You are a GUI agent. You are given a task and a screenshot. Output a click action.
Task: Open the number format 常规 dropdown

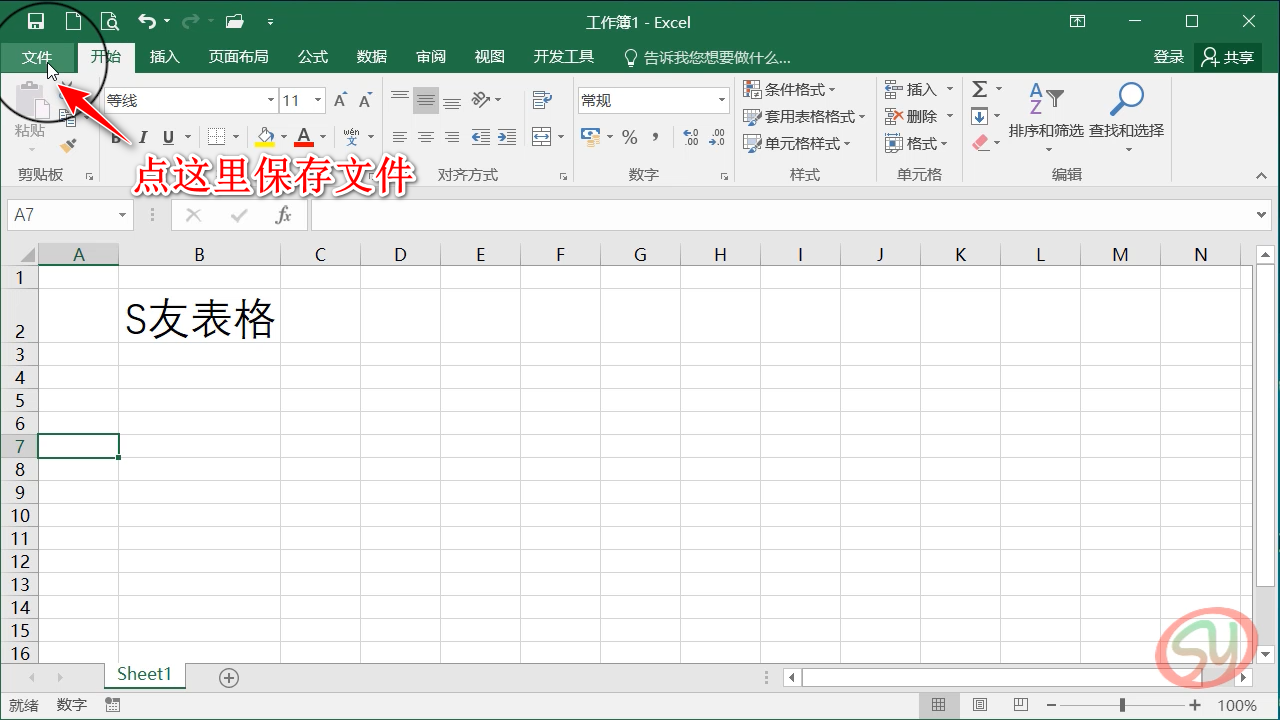(722, 100)
